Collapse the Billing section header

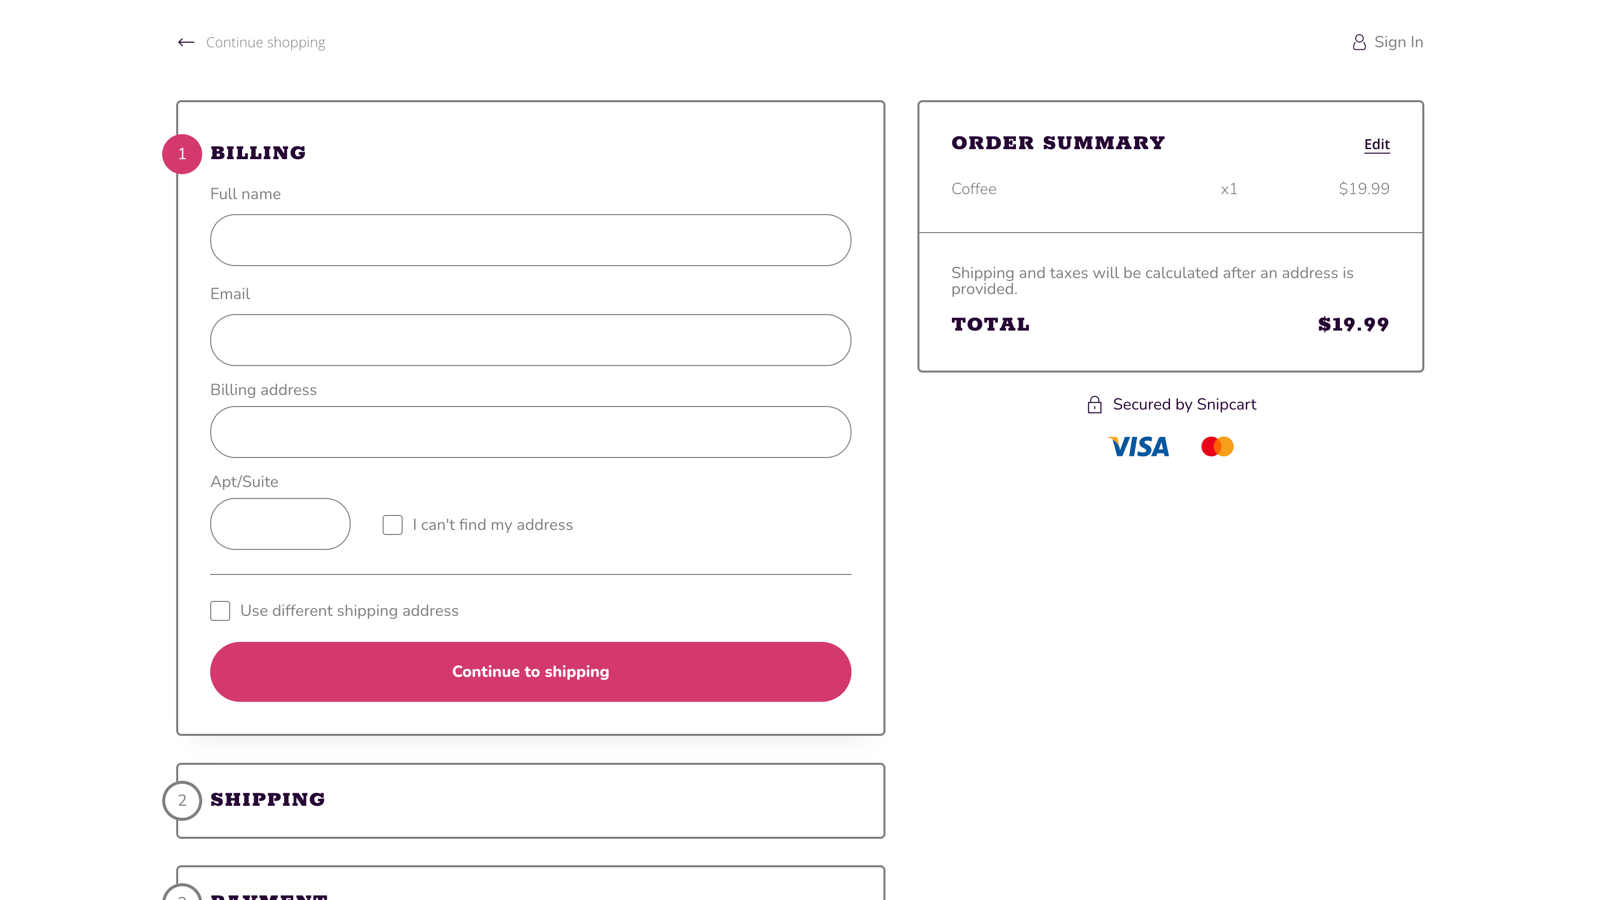point(258,153)
